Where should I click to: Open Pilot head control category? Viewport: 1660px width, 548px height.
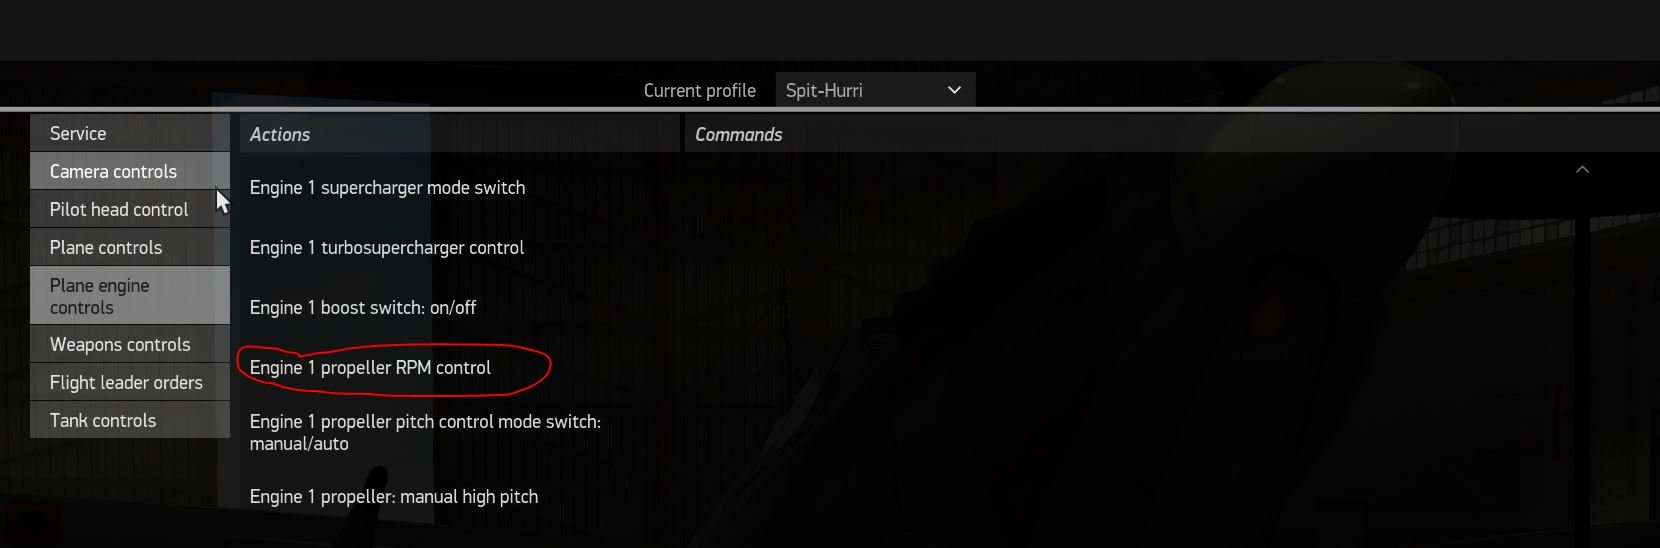click(130, 209)
